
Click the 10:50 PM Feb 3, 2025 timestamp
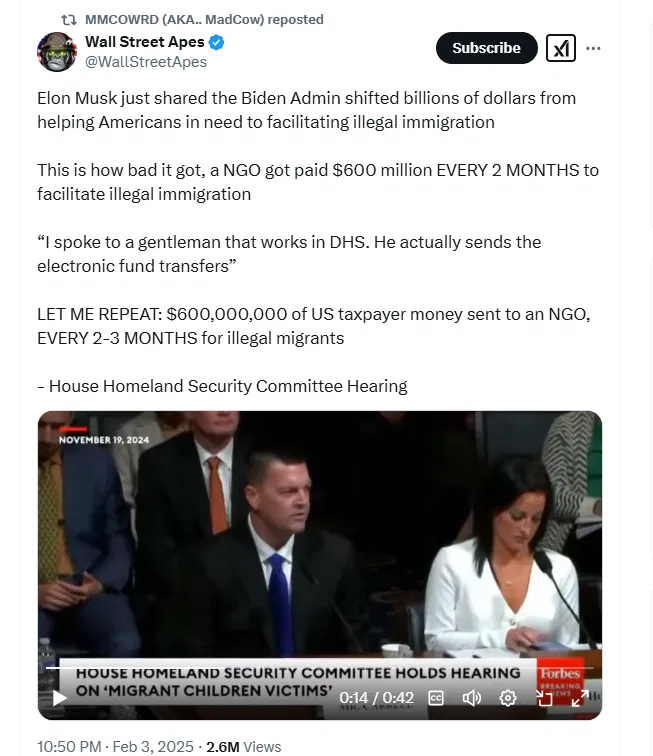pos(115,746)
